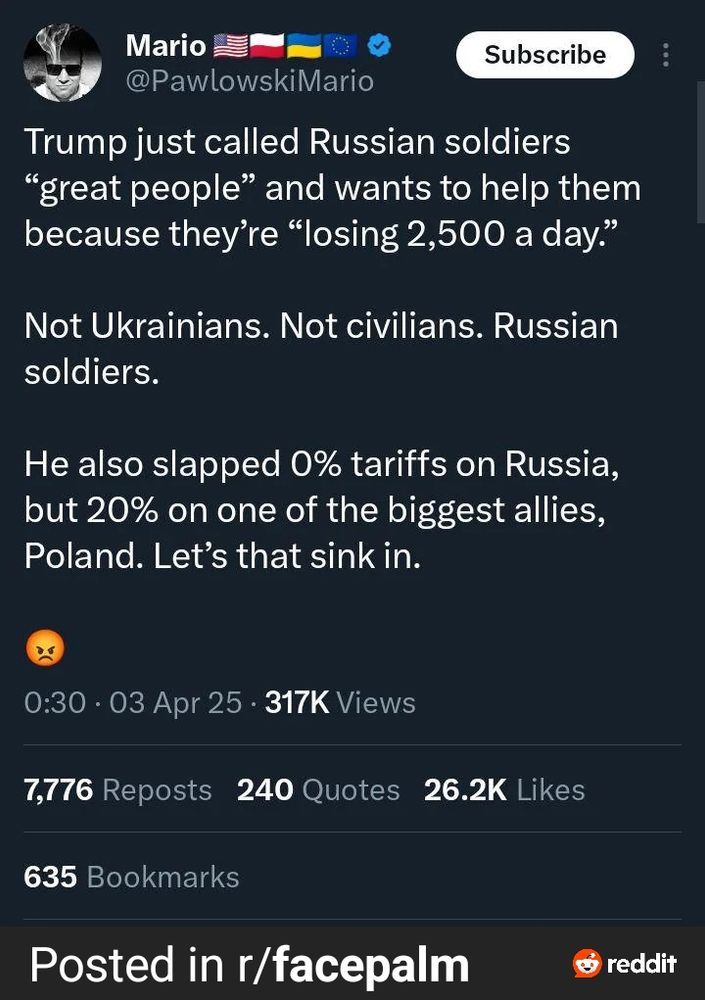Viewport: 705px width, 1000px height.
Task: Open the three-dot more options menu
Action: coord(665,55)
